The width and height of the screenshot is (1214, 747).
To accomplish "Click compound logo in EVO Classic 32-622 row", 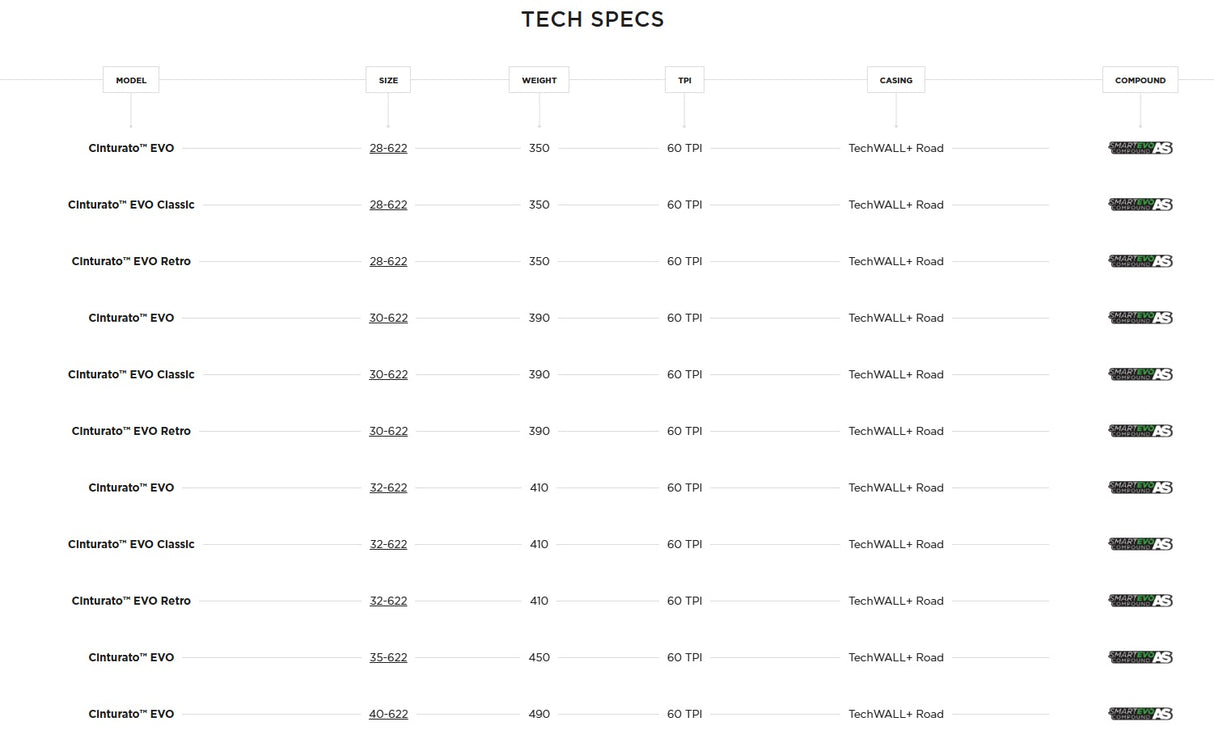I will [x=1140, y=545].
